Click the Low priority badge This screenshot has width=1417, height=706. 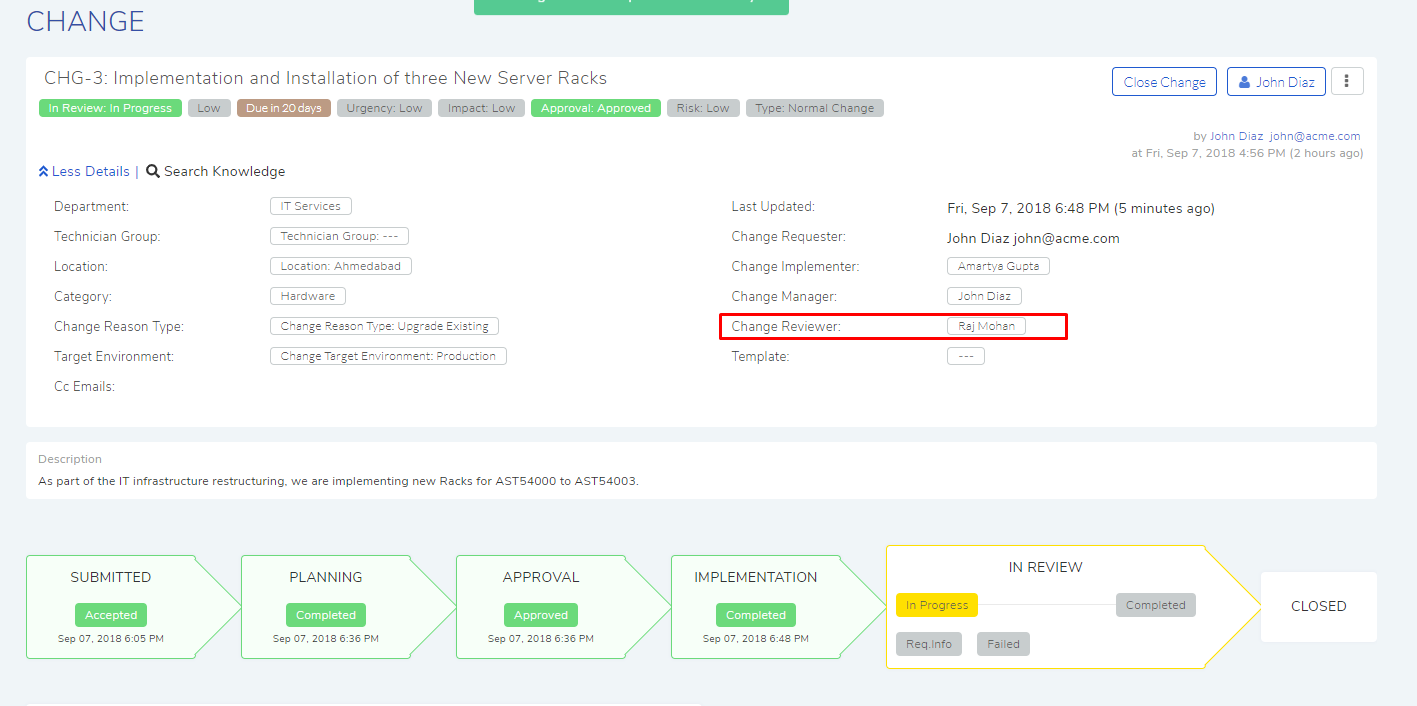pyautogui.click(x=209, y=108)
